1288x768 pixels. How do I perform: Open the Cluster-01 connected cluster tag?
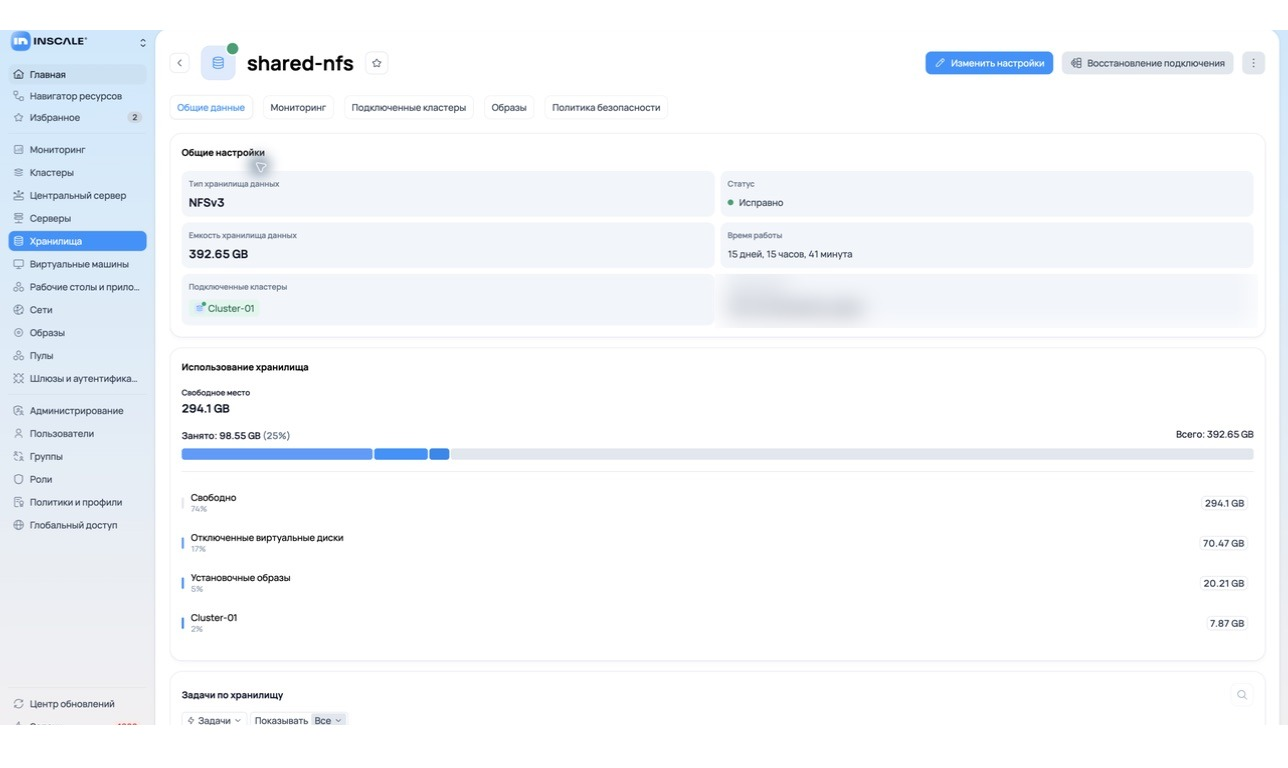point(225,308)
